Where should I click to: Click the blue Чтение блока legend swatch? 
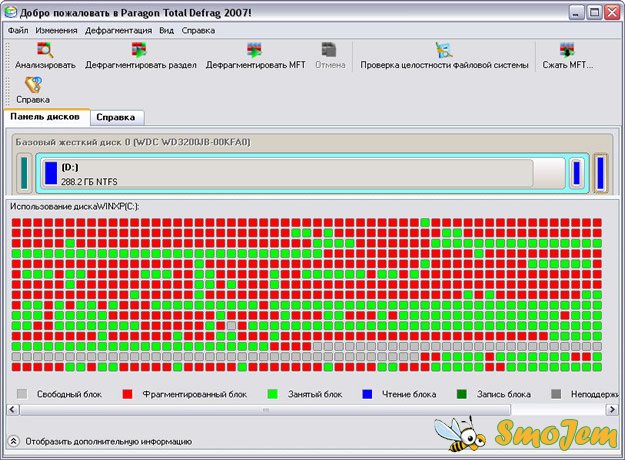[x=367, y=394]
